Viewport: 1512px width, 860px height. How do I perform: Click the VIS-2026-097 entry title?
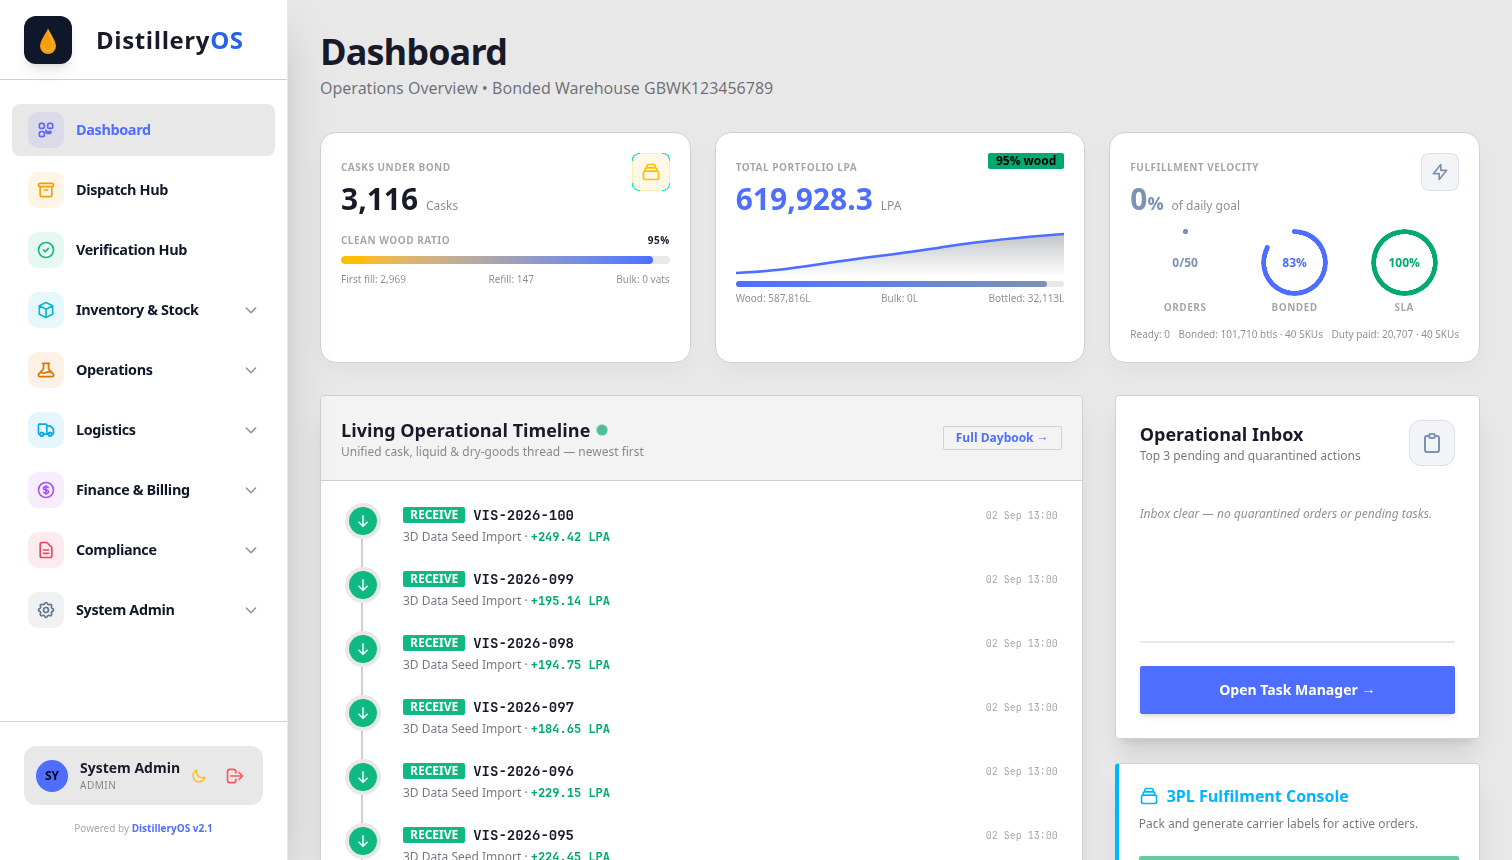[x=523, y=707]
